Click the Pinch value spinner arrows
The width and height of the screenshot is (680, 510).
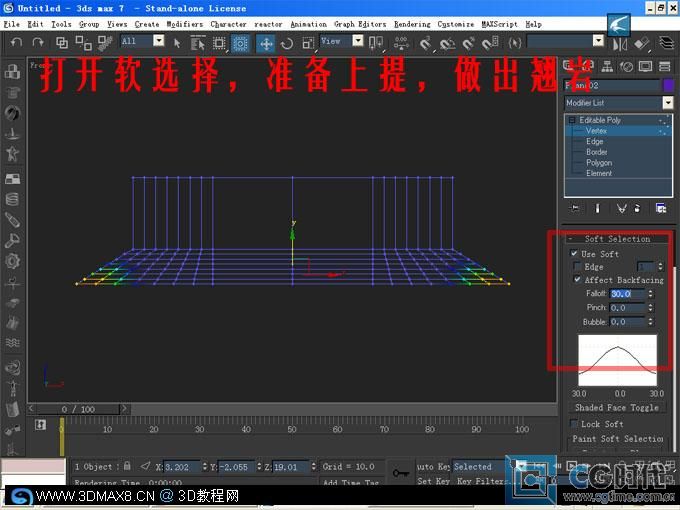(x=650, y=307)
